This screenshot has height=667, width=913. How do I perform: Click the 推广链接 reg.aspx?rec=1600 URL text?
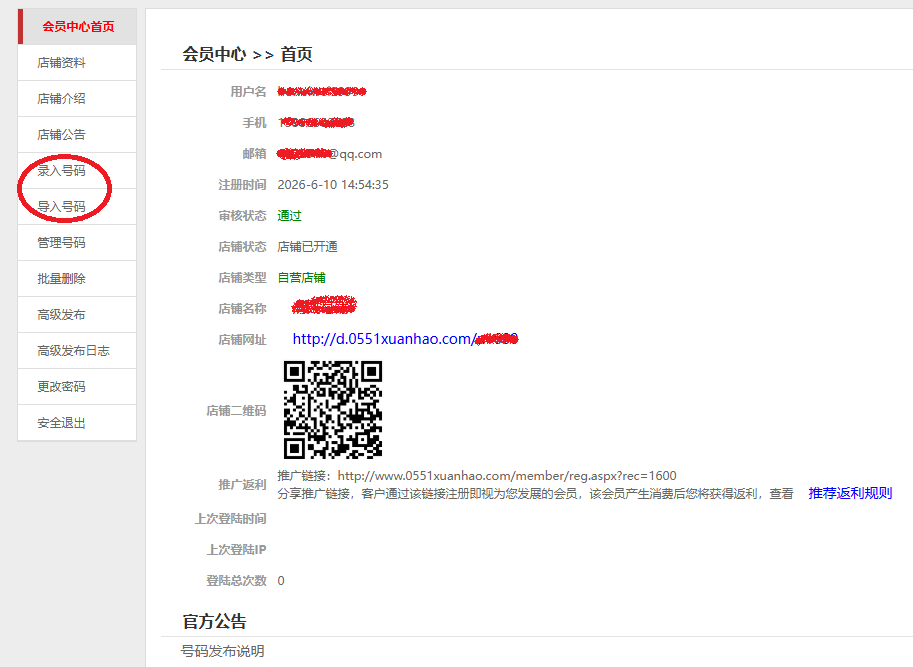point(507,476)
